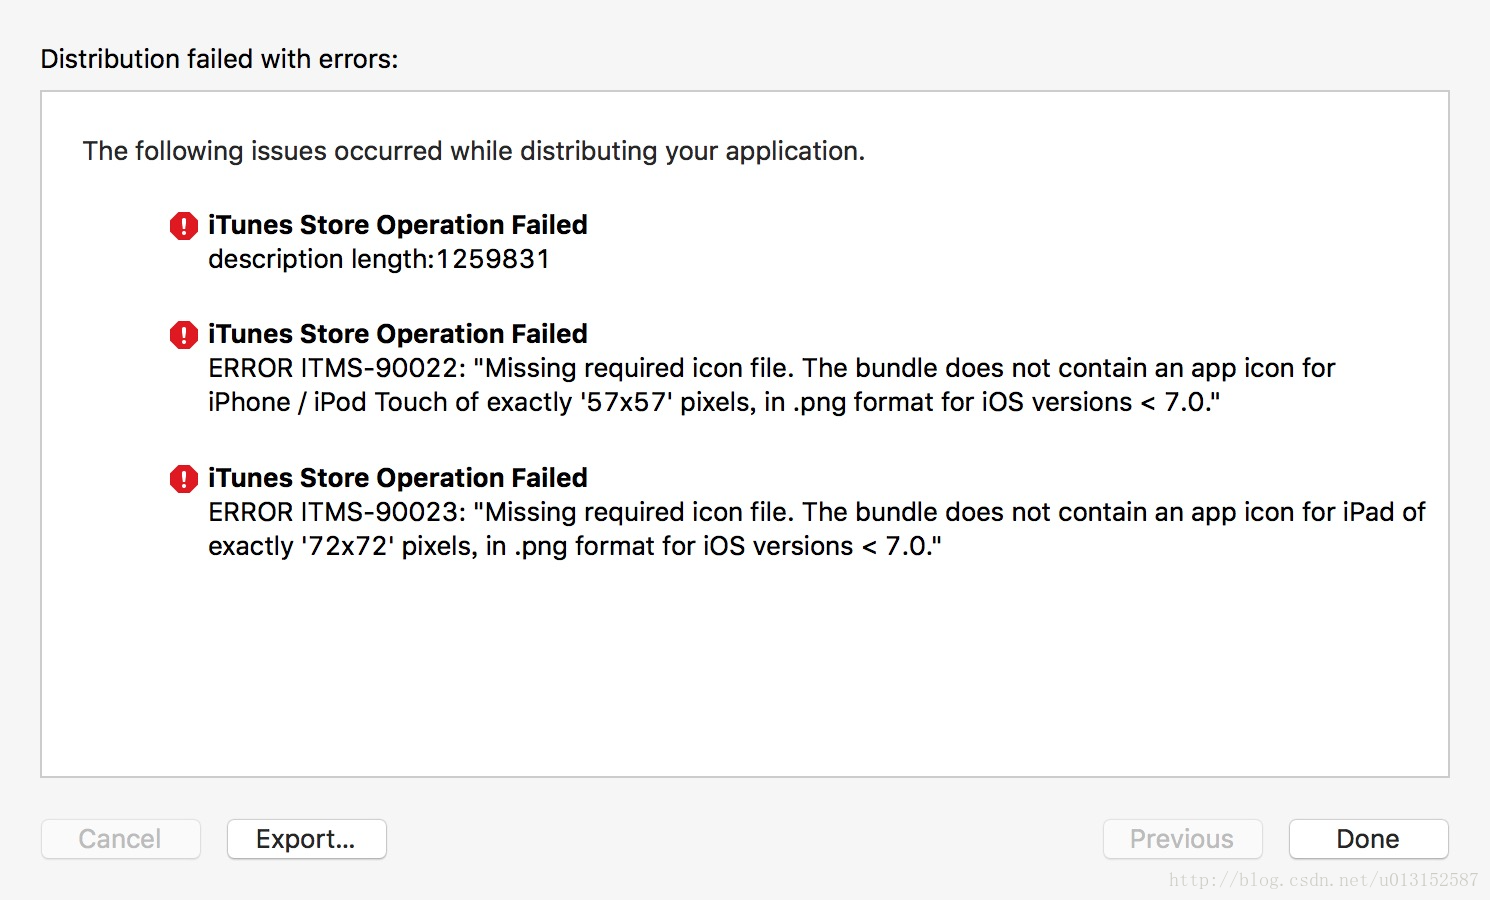Select the first iTunes Store Operation Failed heading

point(397,225)
